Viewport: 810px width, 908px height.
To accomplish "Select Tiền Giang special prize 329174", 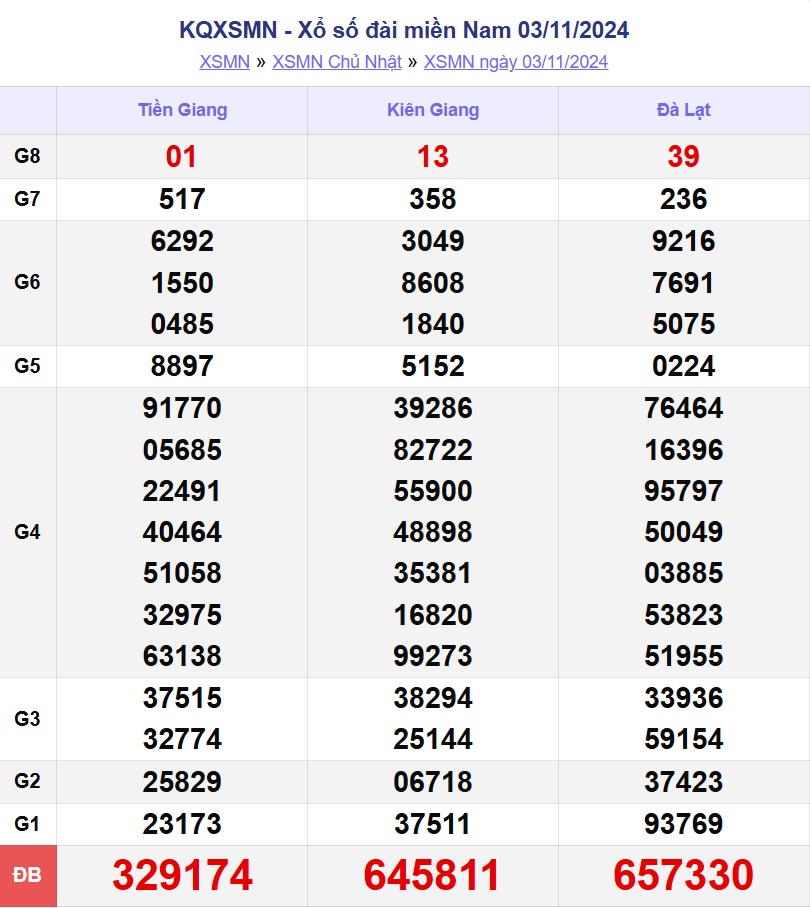I will coord(182,876).
